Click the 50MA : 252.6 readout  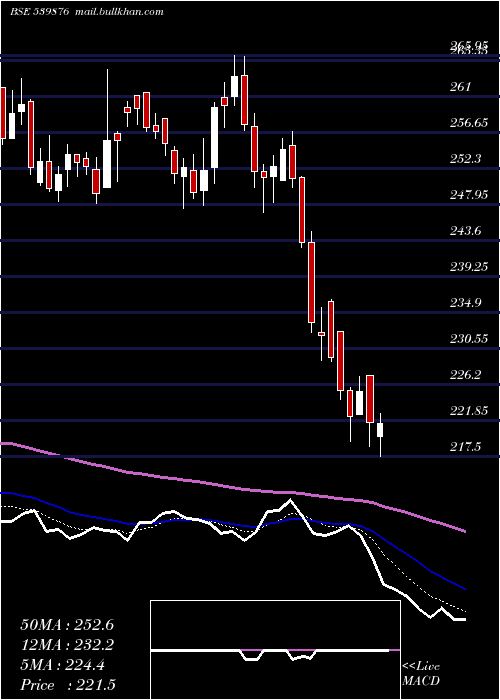point(67,625)
